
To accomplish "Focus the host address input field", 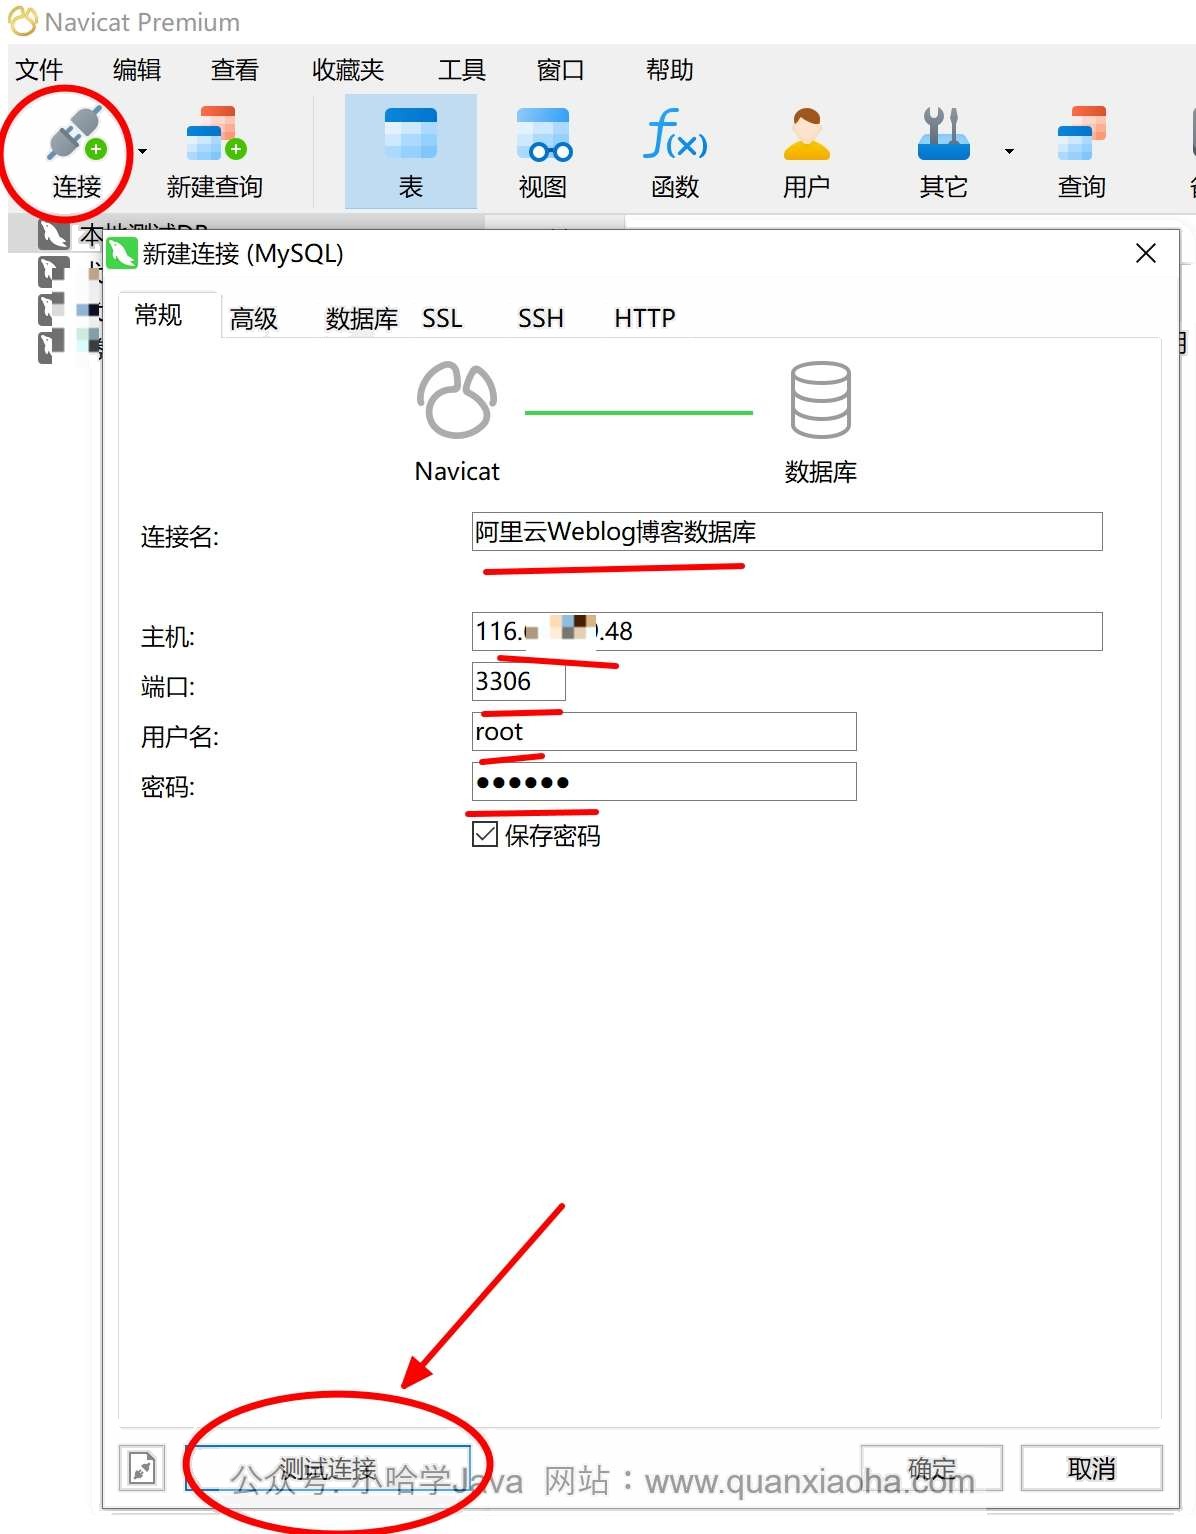I will point(787,631).
